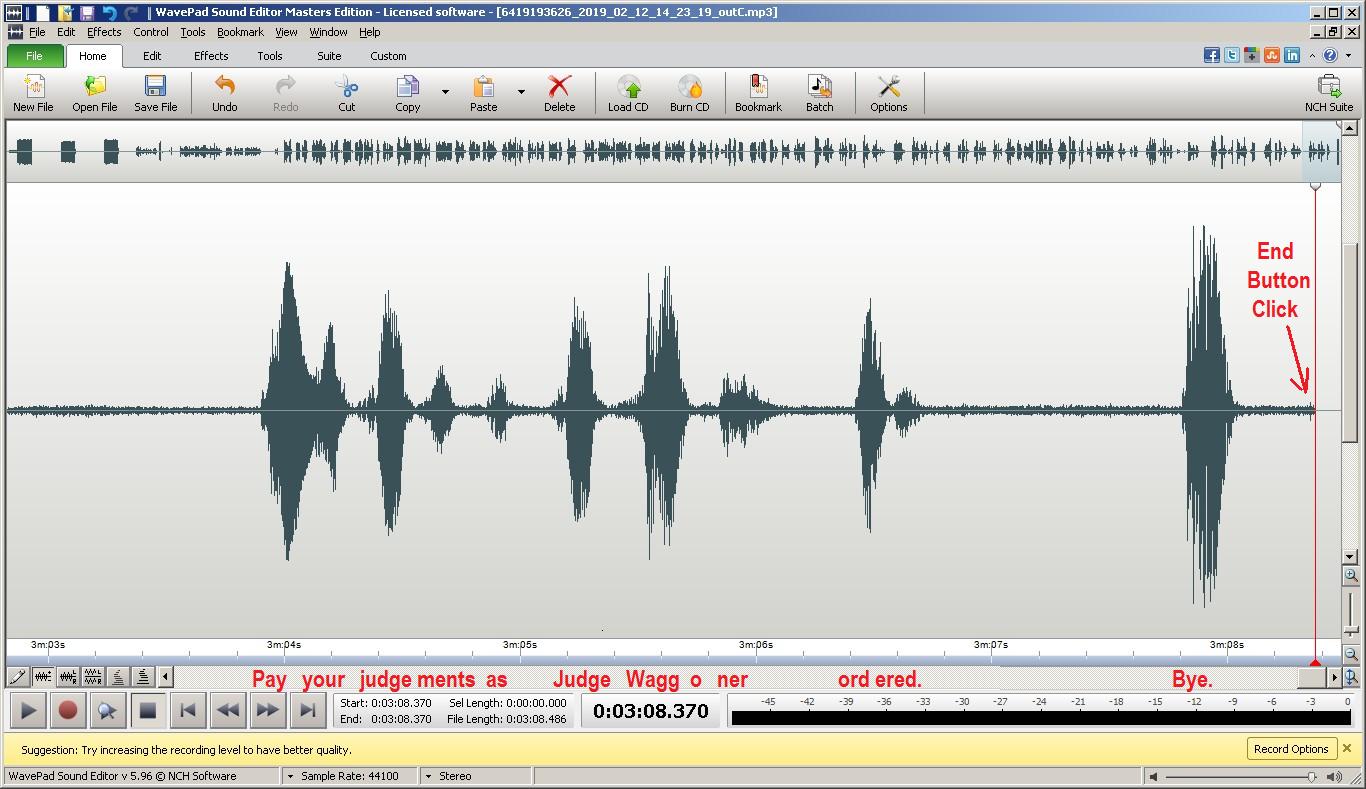Click the quick-access undo arrow in the title bar
The height and width of the screenshot is (789, 1366).
(109, 12)
